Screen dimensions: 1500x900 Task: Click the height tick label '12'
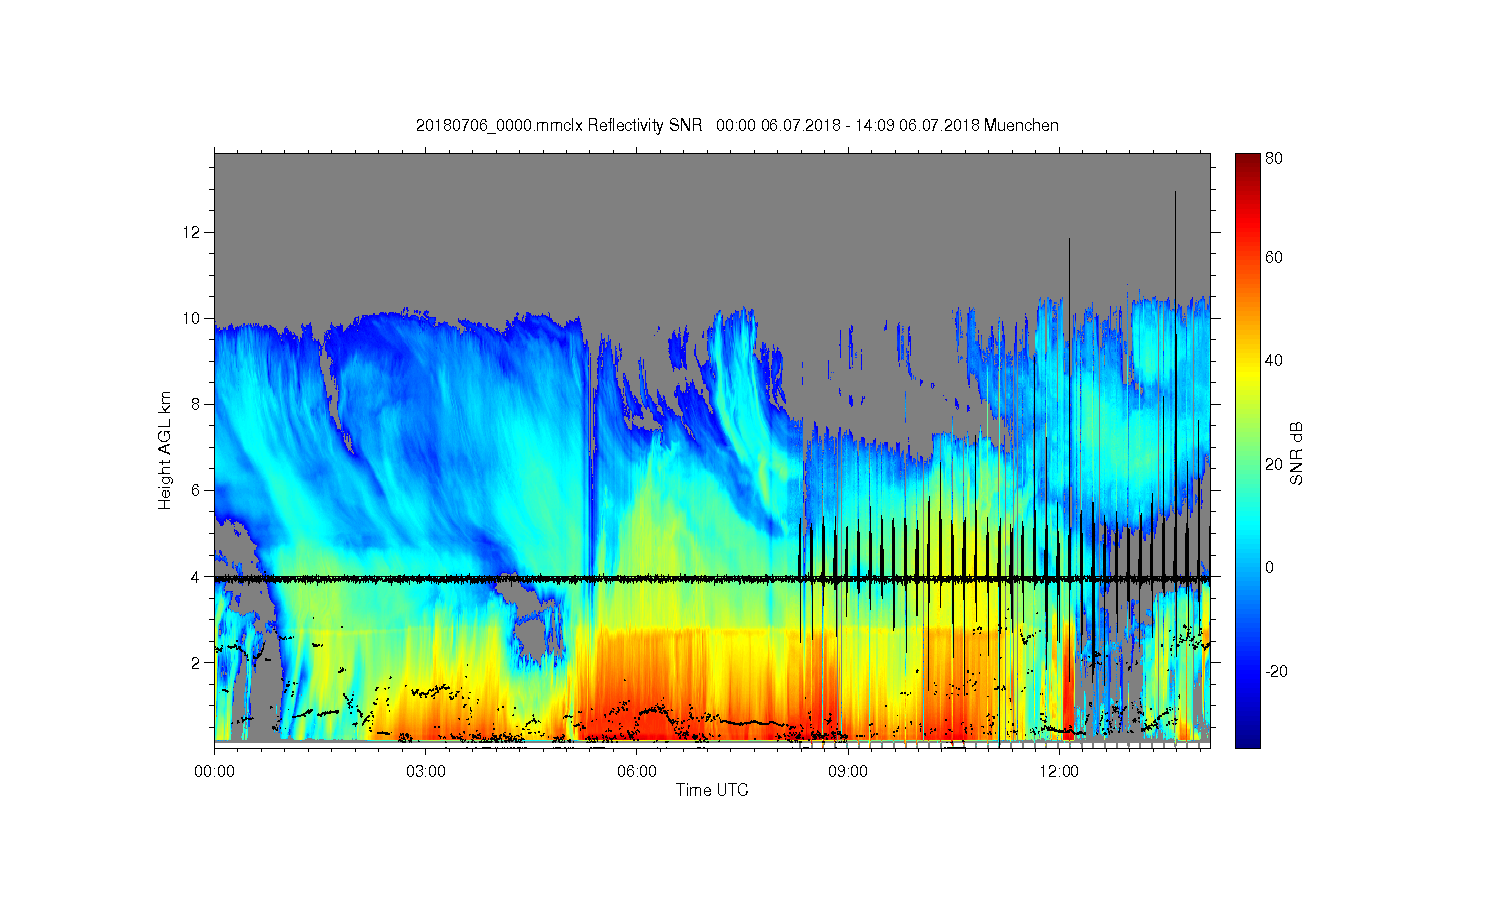click(194, 233)
